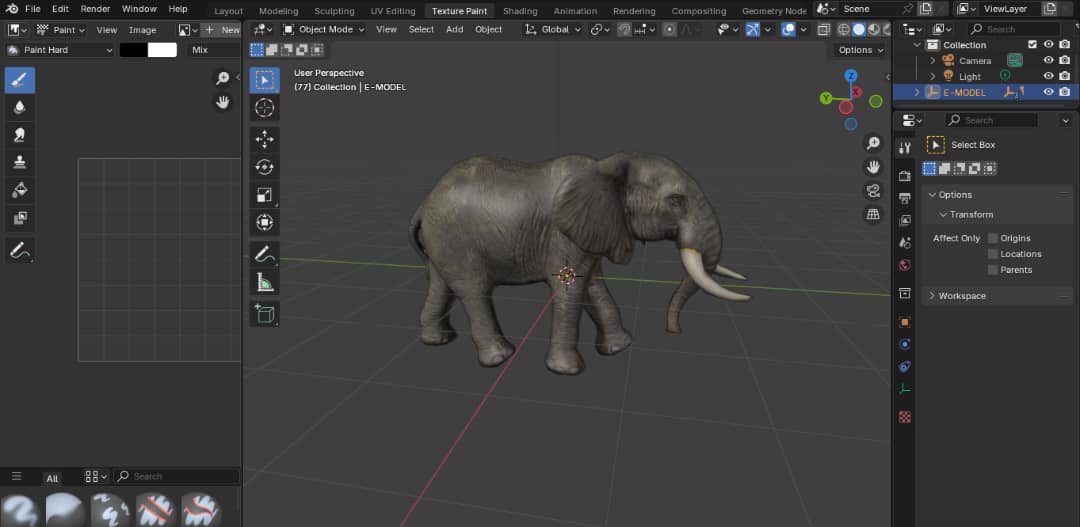Click the blue Z axis on navigation gizmo
Screen dimensions: 1080x527
coord(851,76)
